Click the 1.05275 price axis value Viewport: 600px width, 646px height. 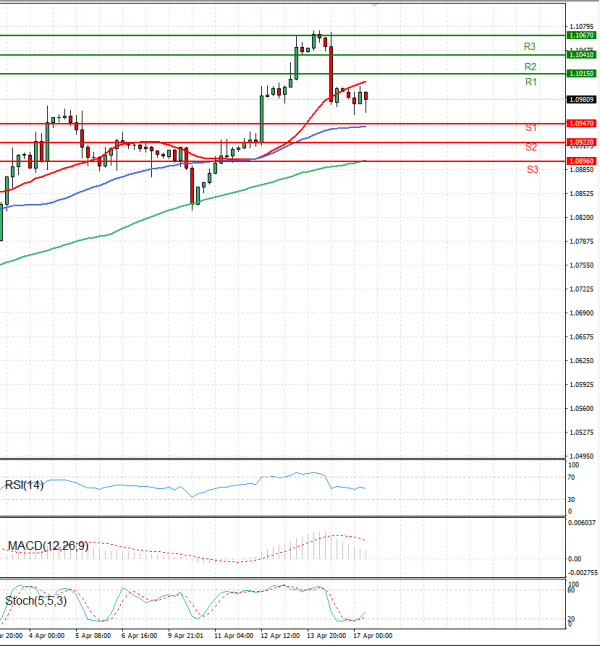point(581,433)
